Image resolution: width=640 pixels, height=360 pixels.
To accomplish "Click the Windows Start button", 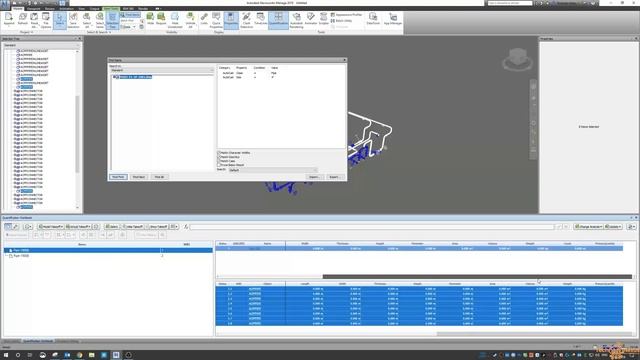I will pos(6,355).
